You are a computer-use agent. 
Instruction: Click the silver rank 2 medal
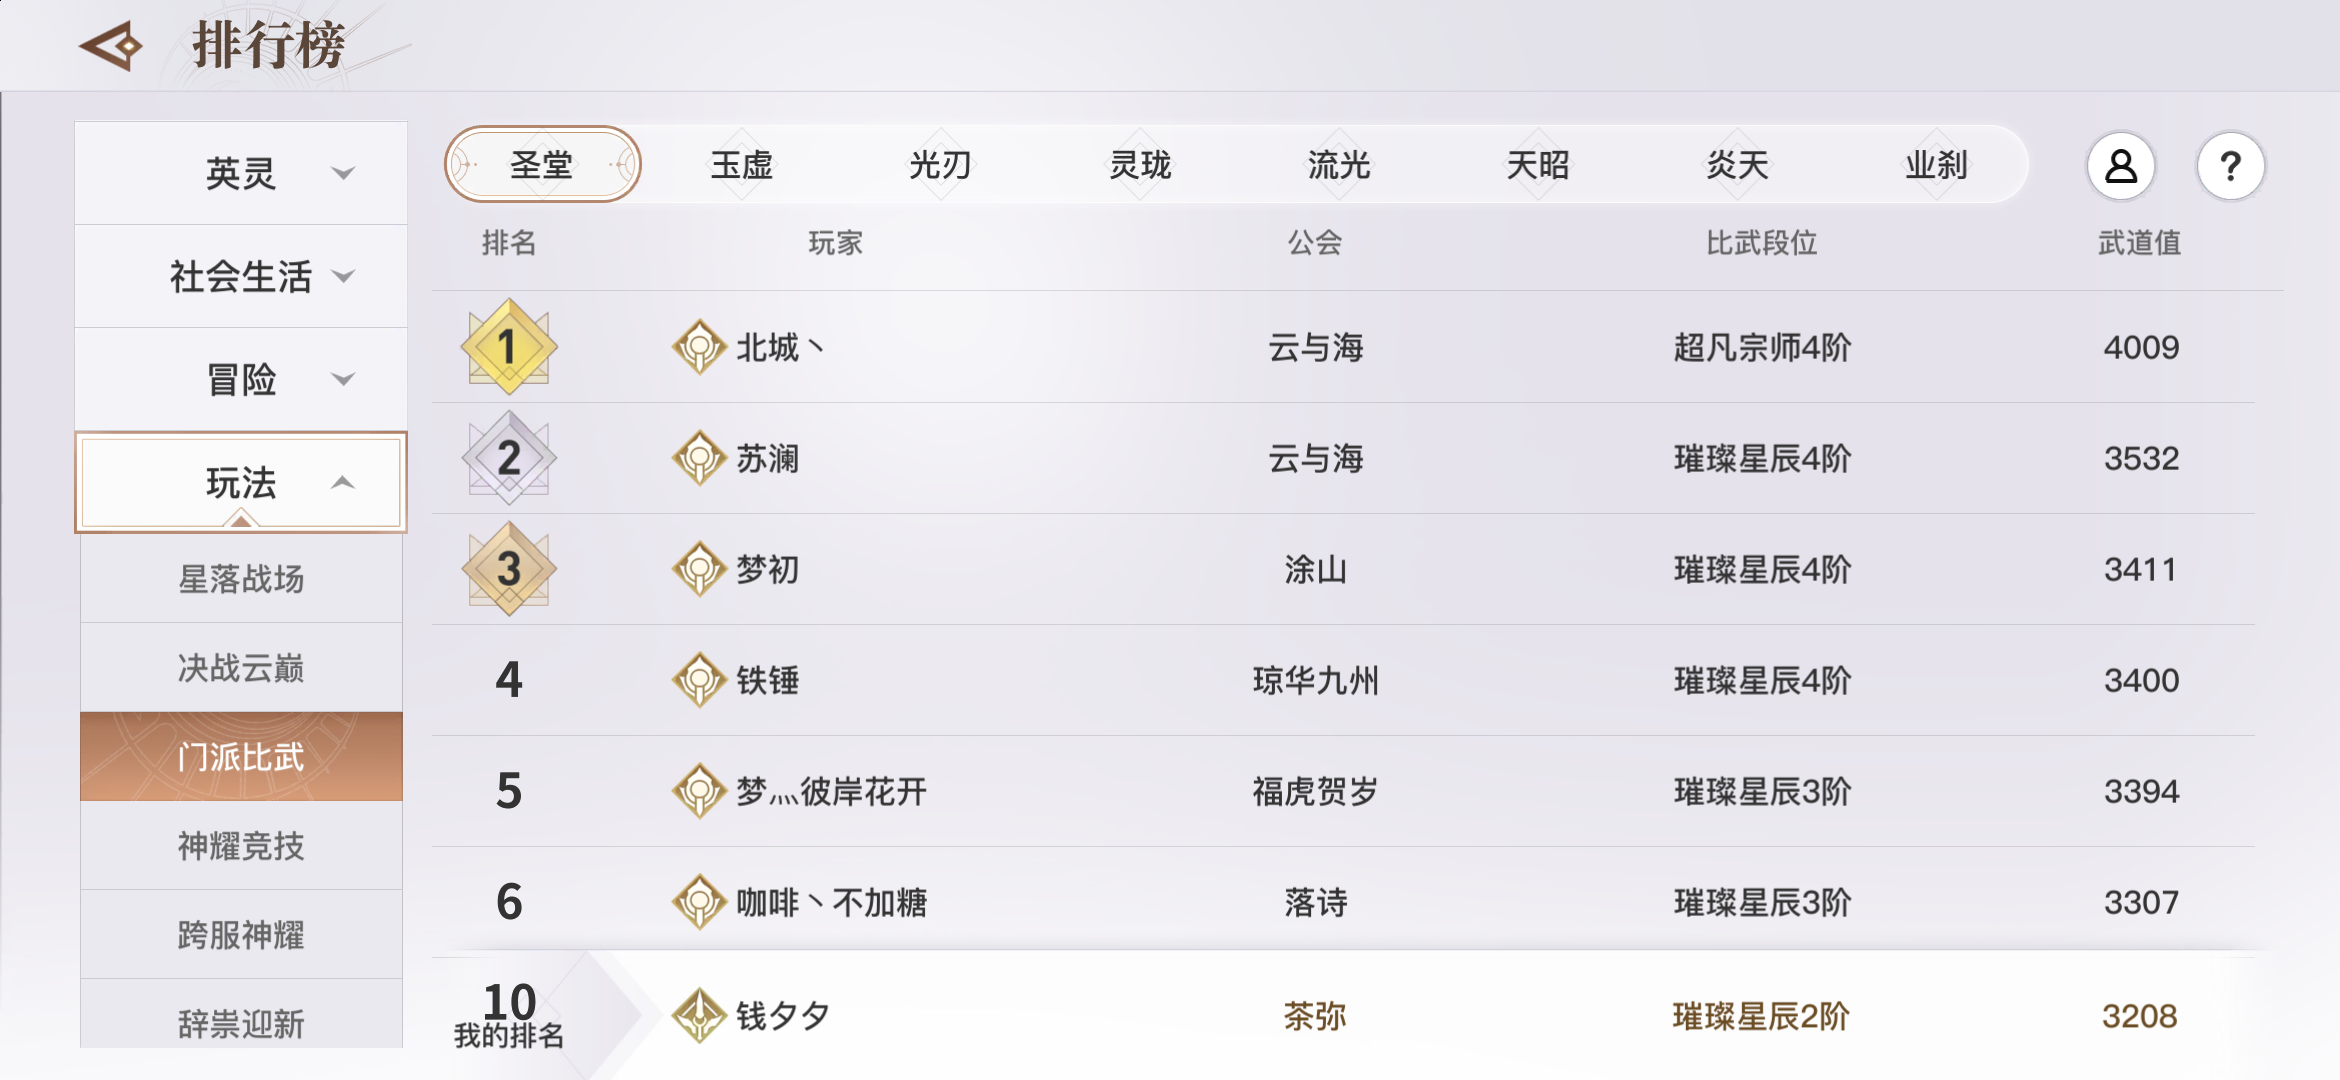point(509,457)
